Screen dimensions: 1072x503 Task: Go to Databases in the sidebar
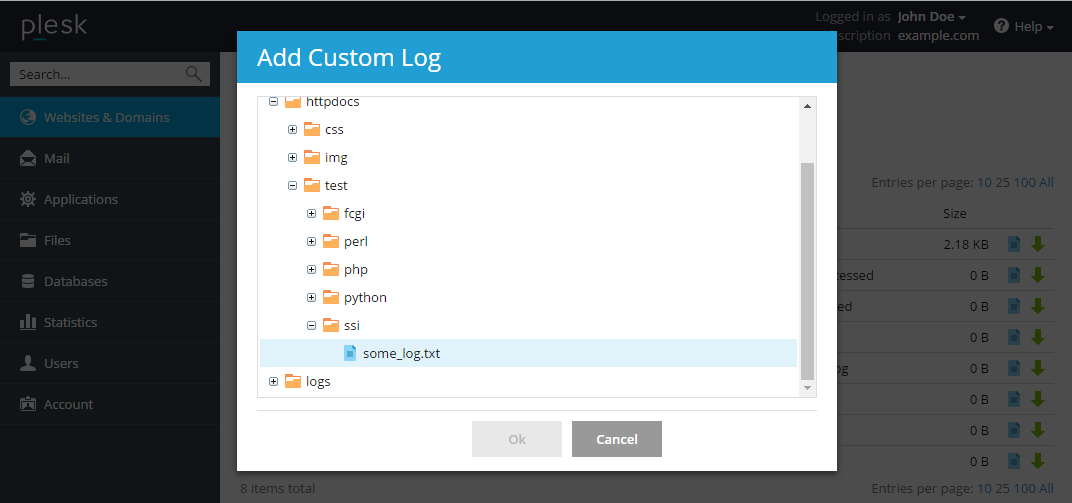click(x=75, y=281)
